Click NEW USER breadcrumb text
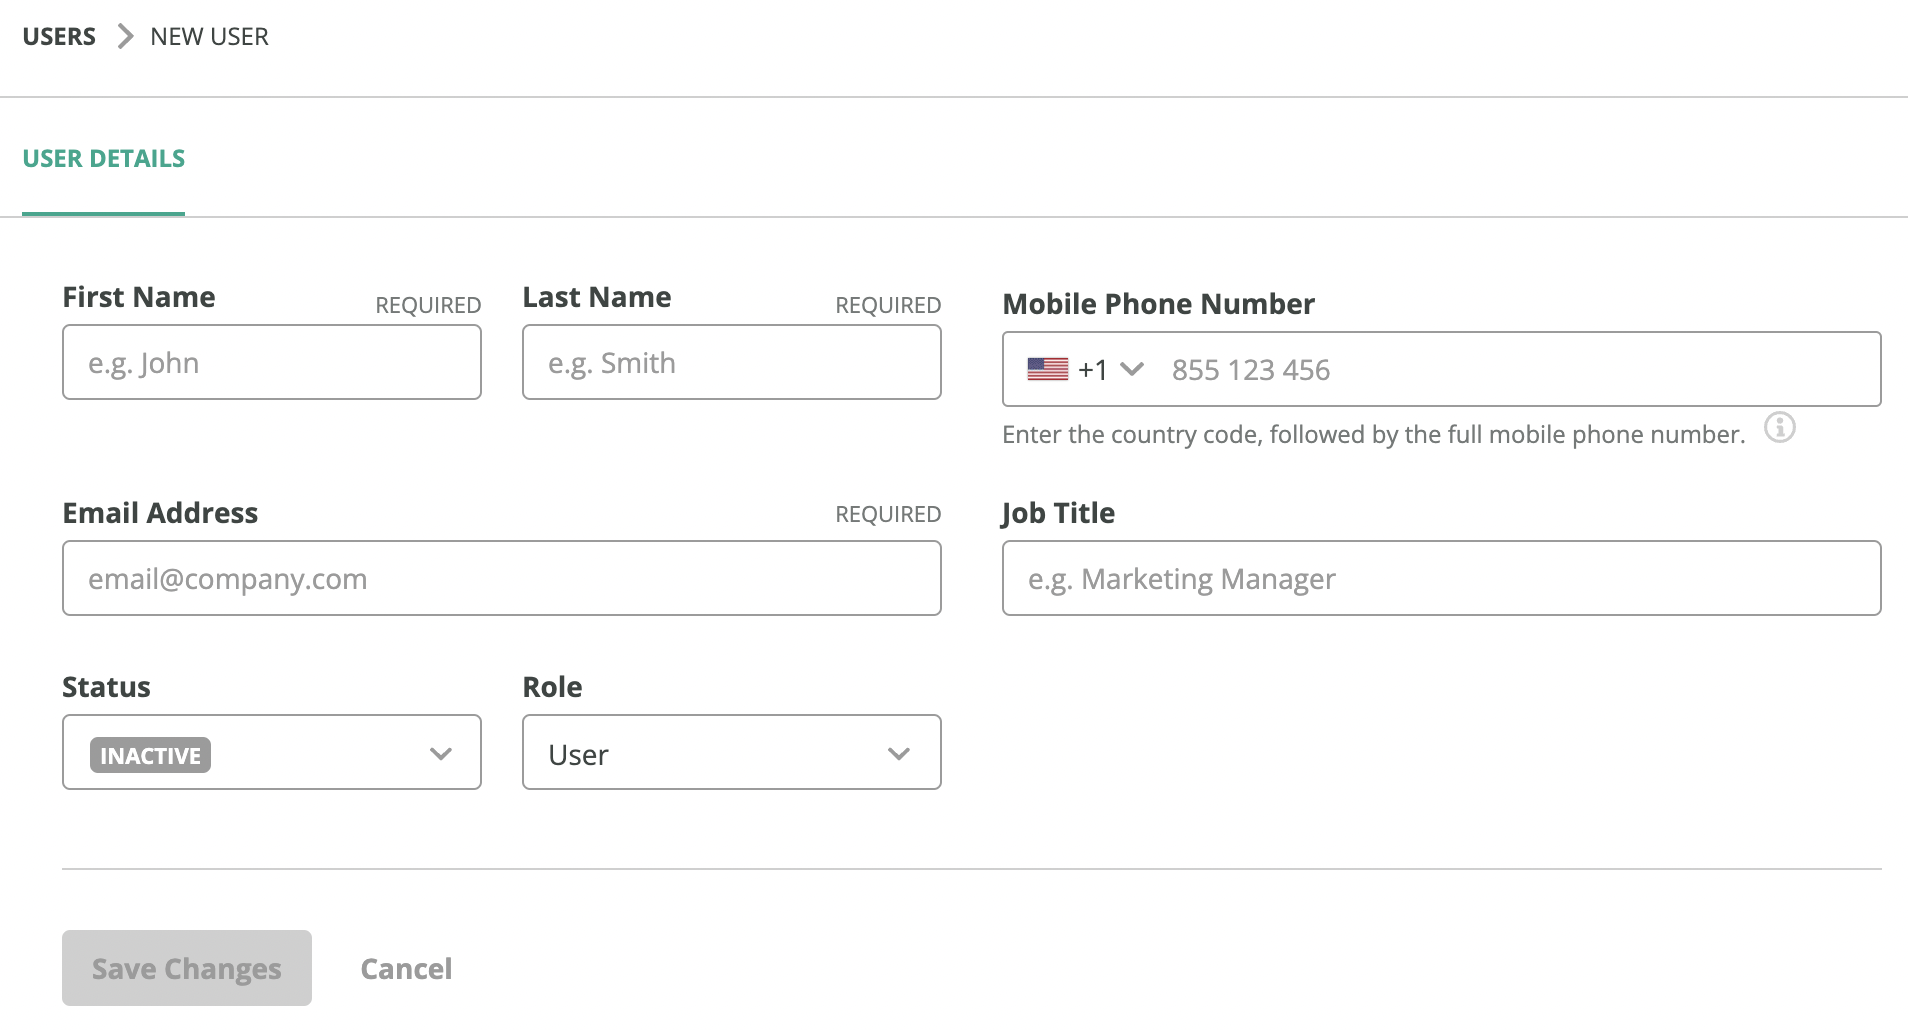This screenshot has height=1030, width=1908. [209, 37]
